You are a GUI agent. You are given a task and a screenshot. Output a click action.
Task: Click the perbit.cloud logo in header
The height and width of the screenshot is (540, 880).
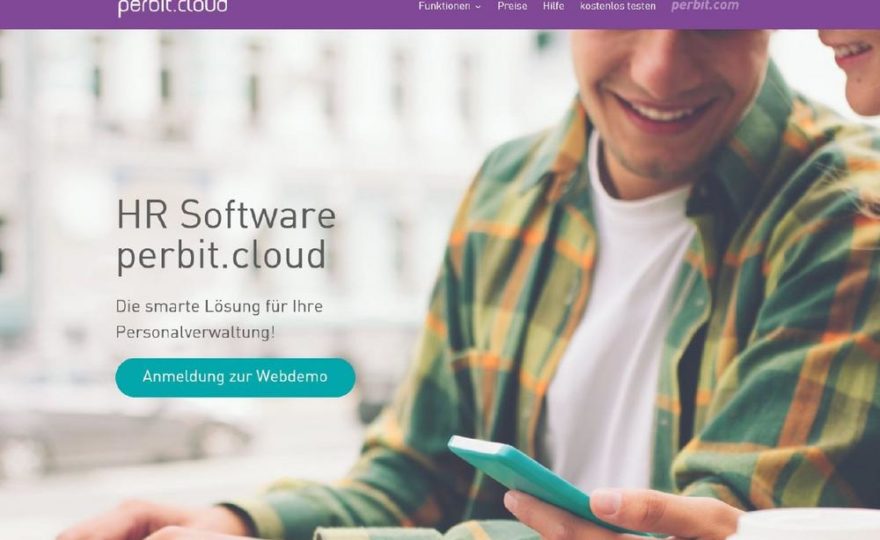[172, 7]
